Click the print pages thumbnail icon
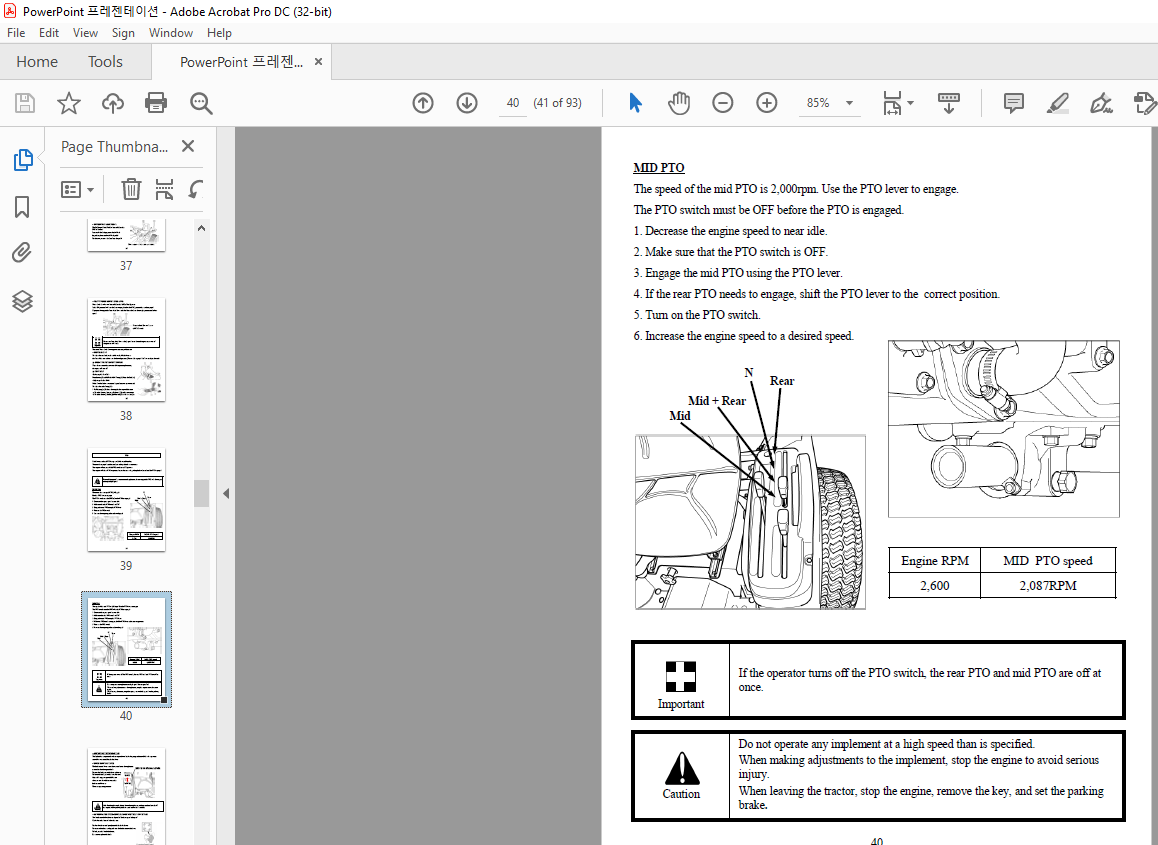Screen dimensions: 1158x845 tap(164, 189)
